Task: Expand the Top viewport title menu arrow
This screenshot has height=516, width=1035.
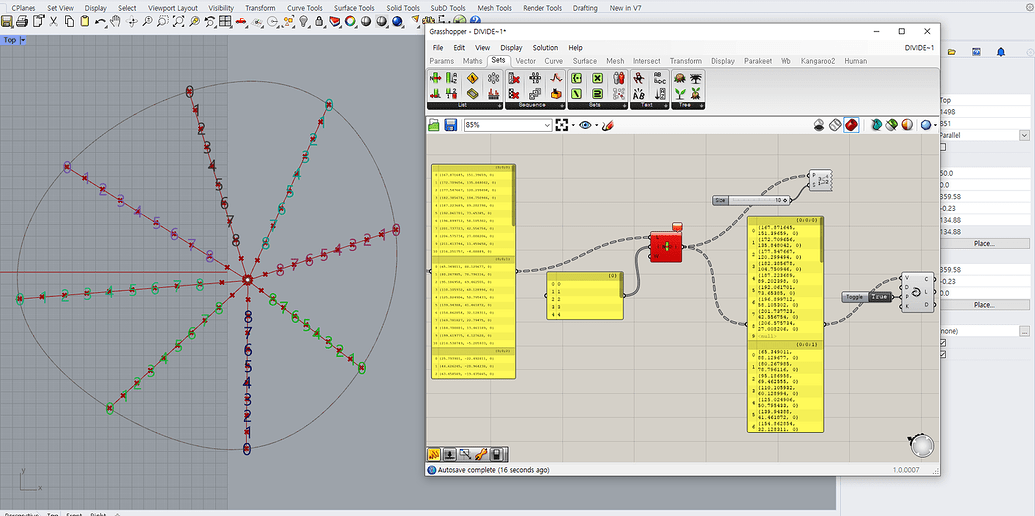Action: tap(23, 40)
